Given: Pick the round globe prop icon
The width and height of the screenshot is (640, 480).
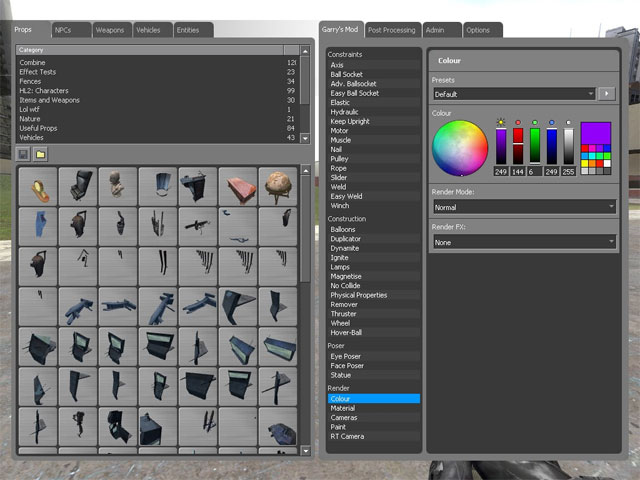Looking at the screenshot, I should click(x=278, y=185).
